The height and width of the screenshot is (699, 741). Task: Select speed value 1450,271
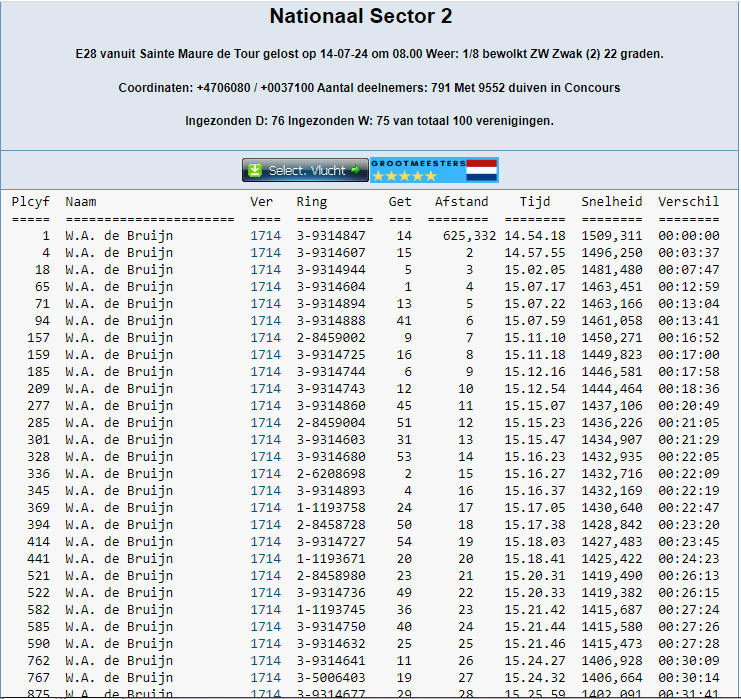[612, 337]
